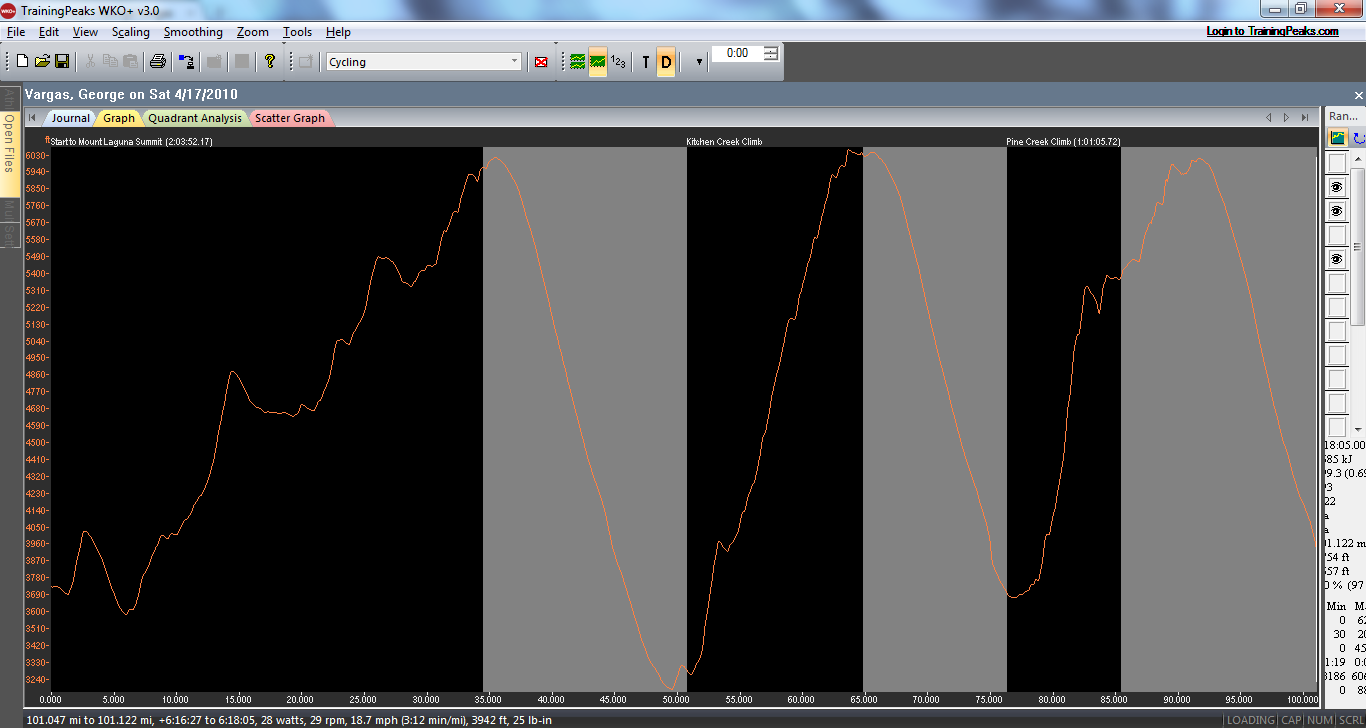Save the workout with the floppy disk icon
Viewport: 1366px width, 728px height.
62,62
